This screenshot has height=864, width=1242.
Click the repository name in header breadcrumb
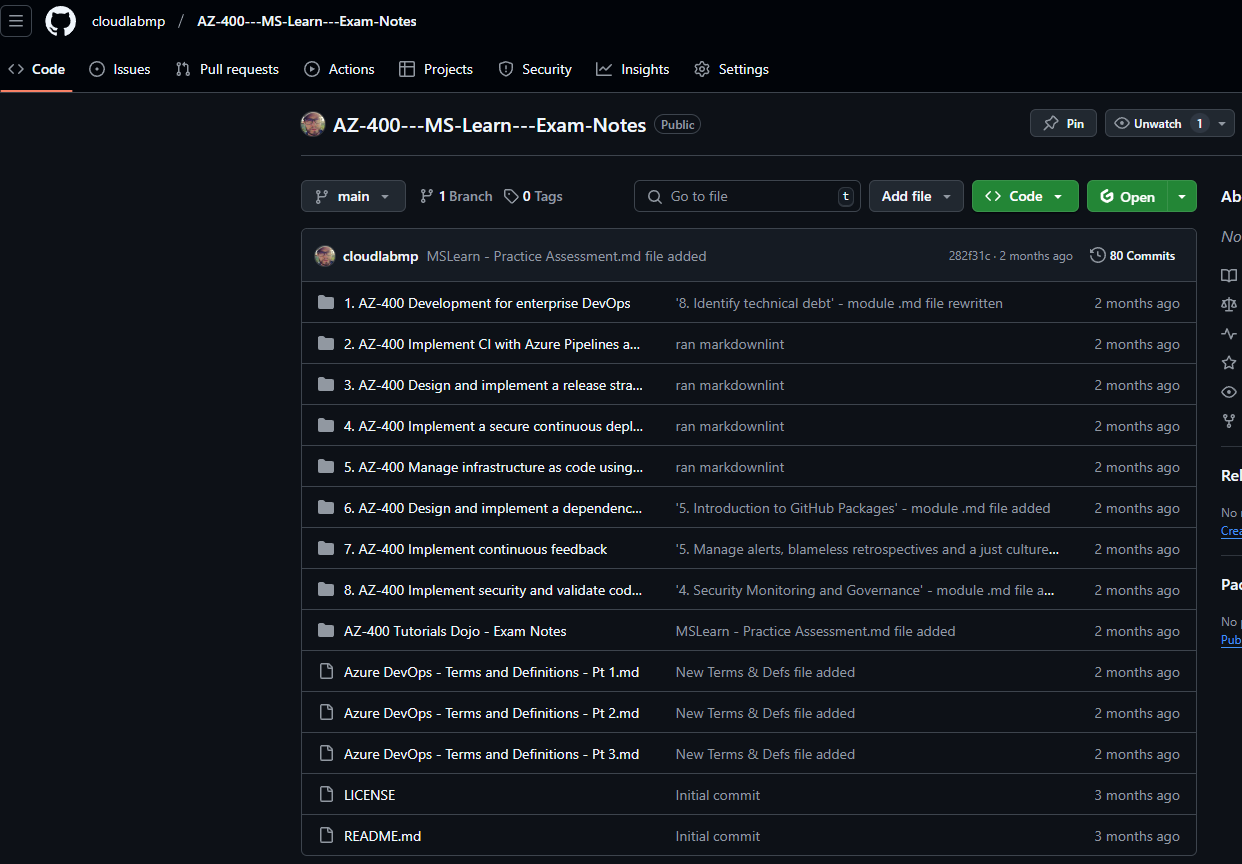pos(307,21)
